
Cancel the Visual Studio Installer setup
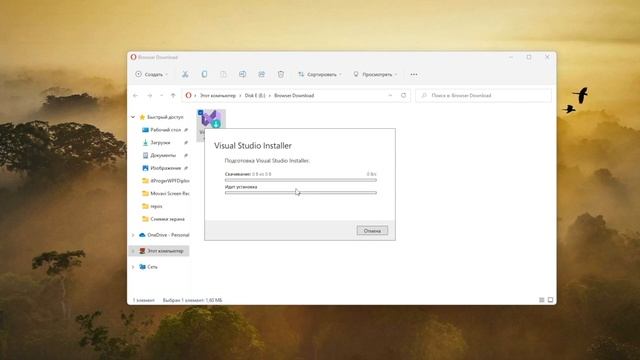[x=372, y=231]
